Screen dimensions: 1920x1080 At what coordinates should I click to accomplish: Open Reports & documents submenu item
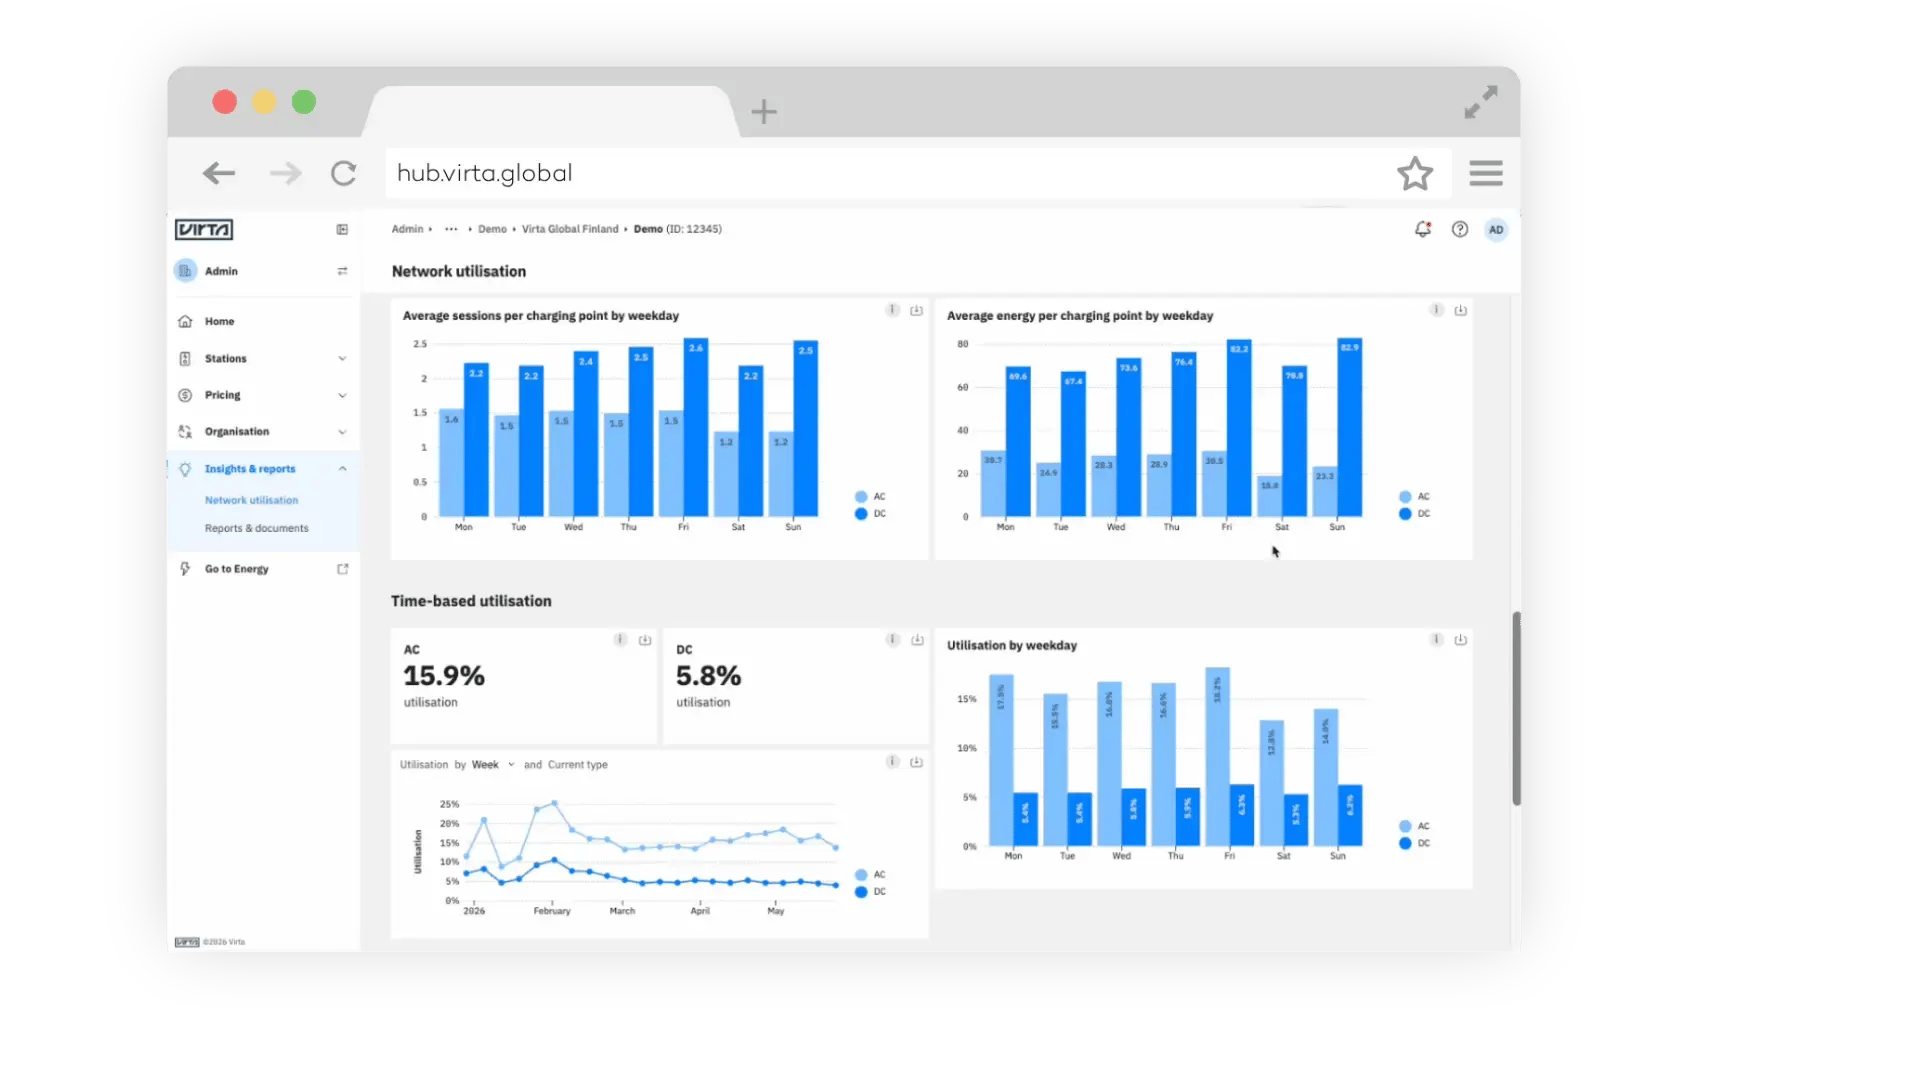tap(256, 528)
